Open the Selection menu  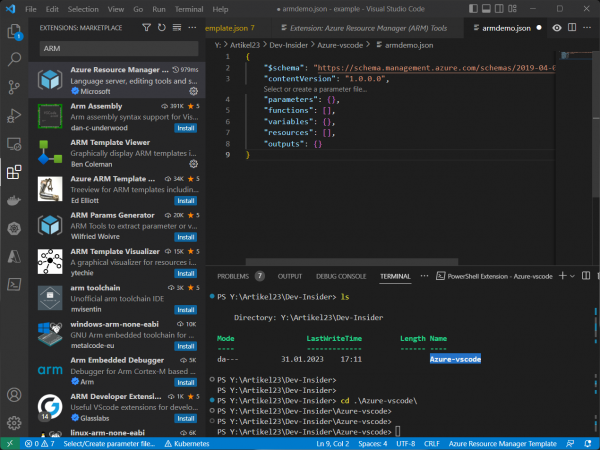[x=83, y=9]
